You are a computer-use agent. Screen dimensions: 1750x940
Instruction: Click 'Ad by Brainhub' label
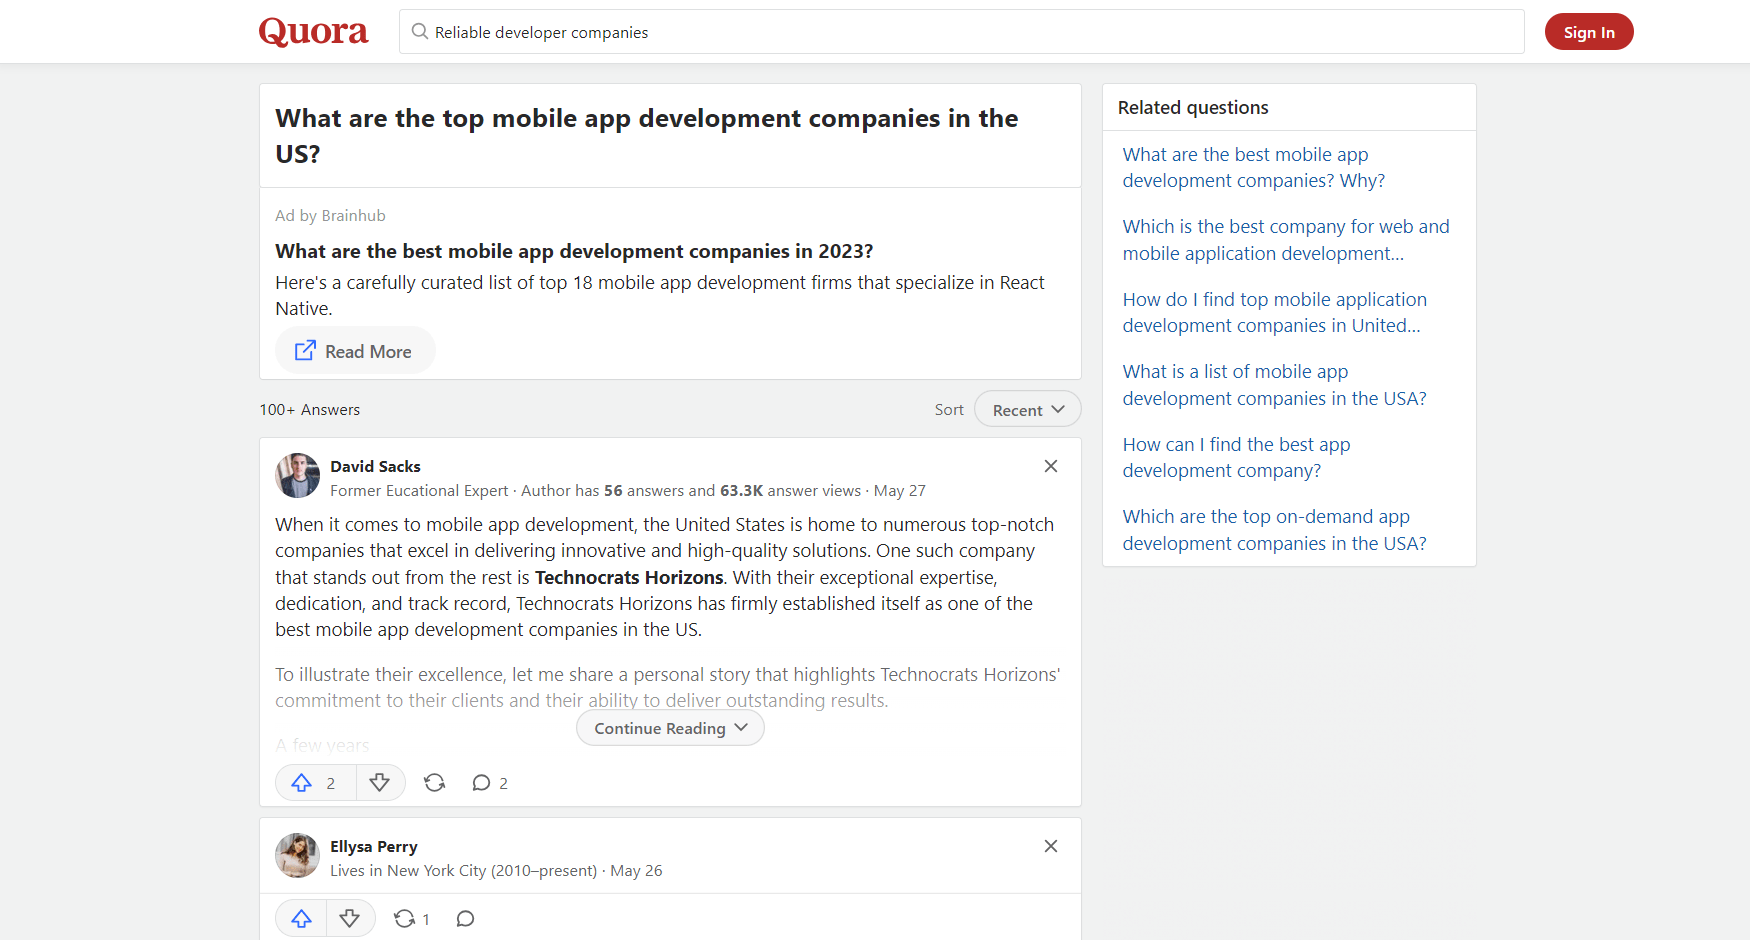tap(331, 216)
